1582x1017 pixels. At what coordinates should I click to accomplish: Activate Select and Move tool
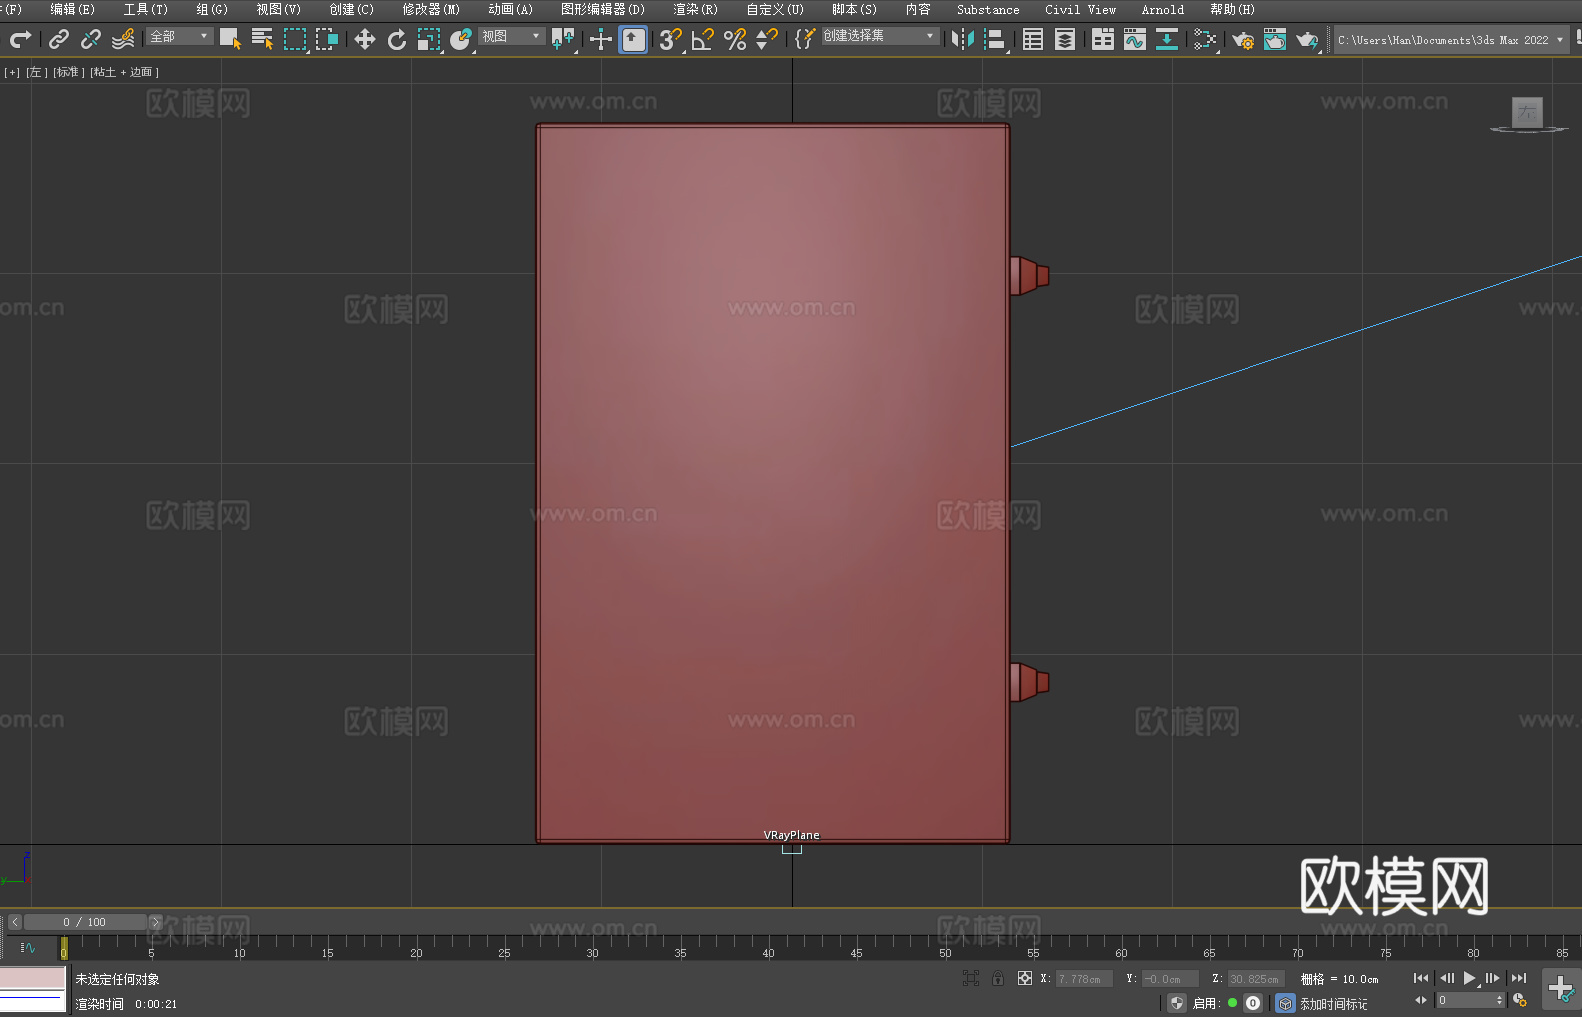(365, 39)
